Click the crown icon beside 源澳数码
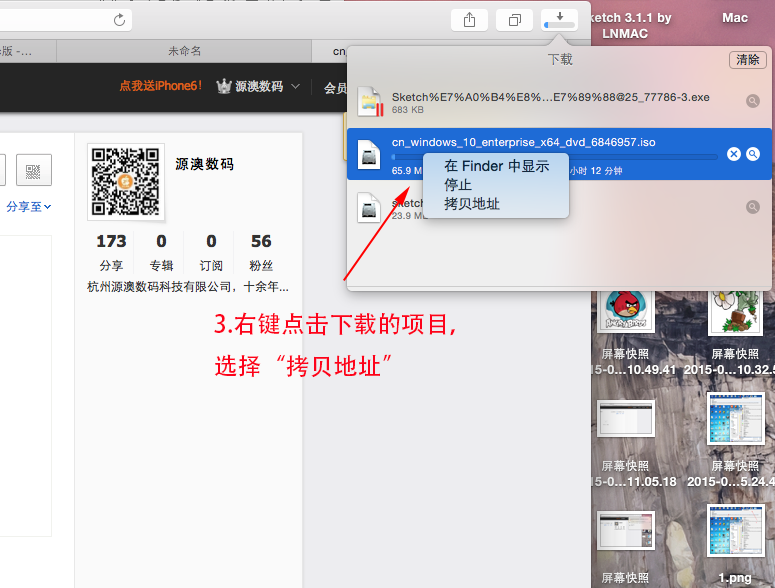Viewport: 775px width, 588px height. point(224,86)
